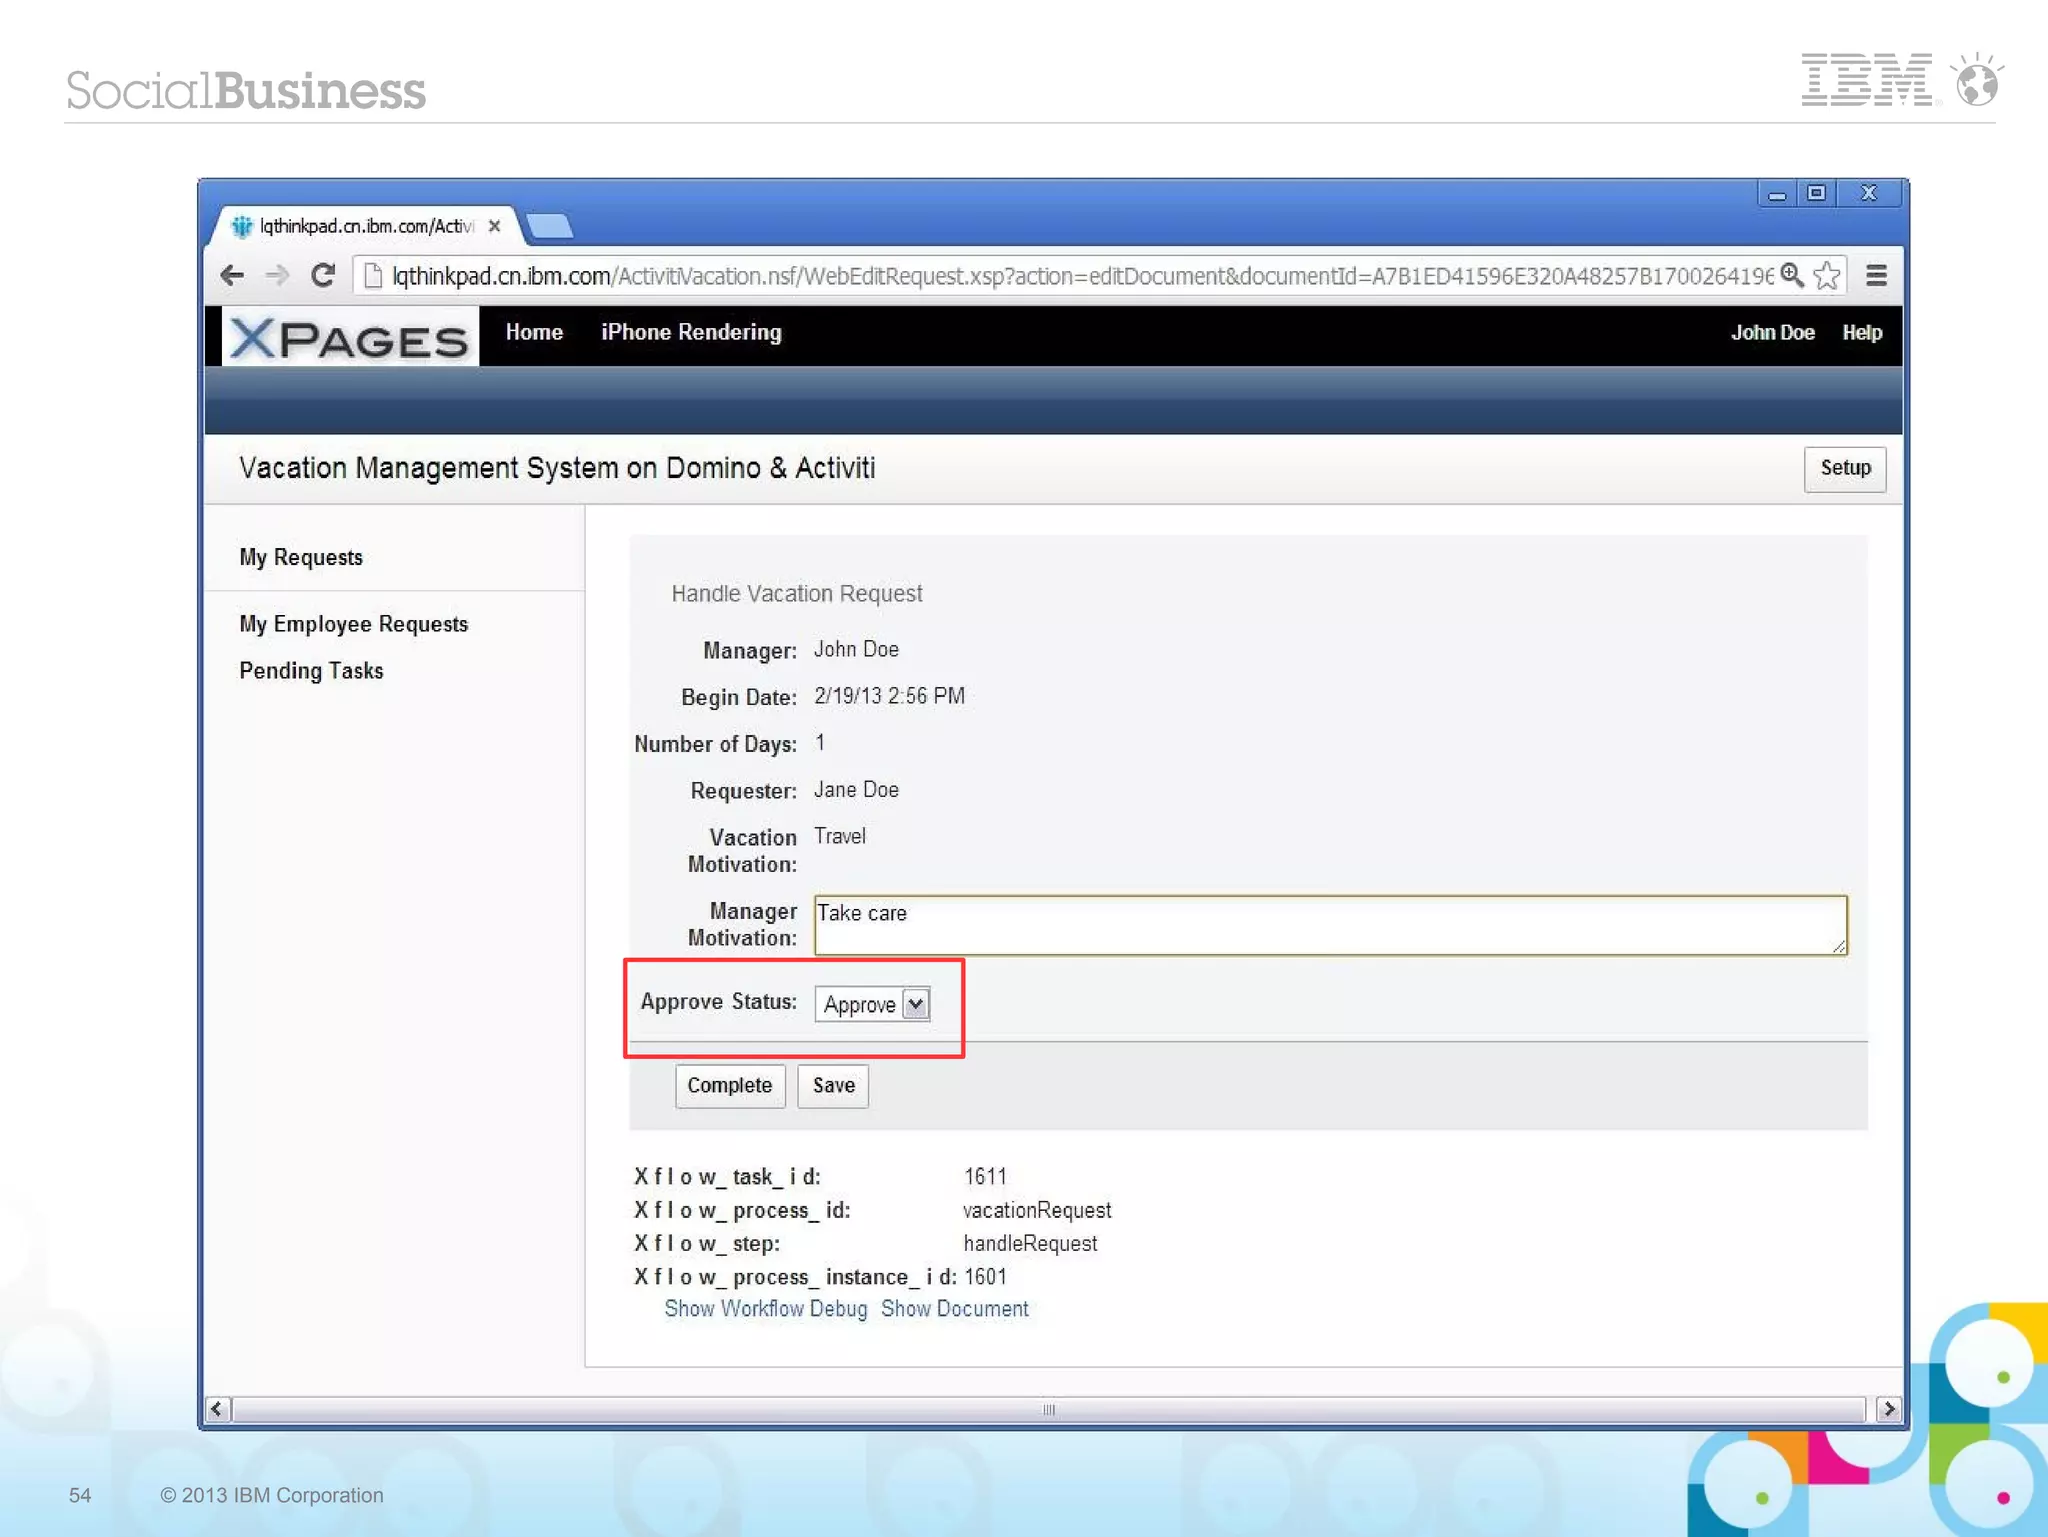Close the lqthinkpad browser tab
The width and height of the screenshot is (2048, 1537).
(494, 226)
